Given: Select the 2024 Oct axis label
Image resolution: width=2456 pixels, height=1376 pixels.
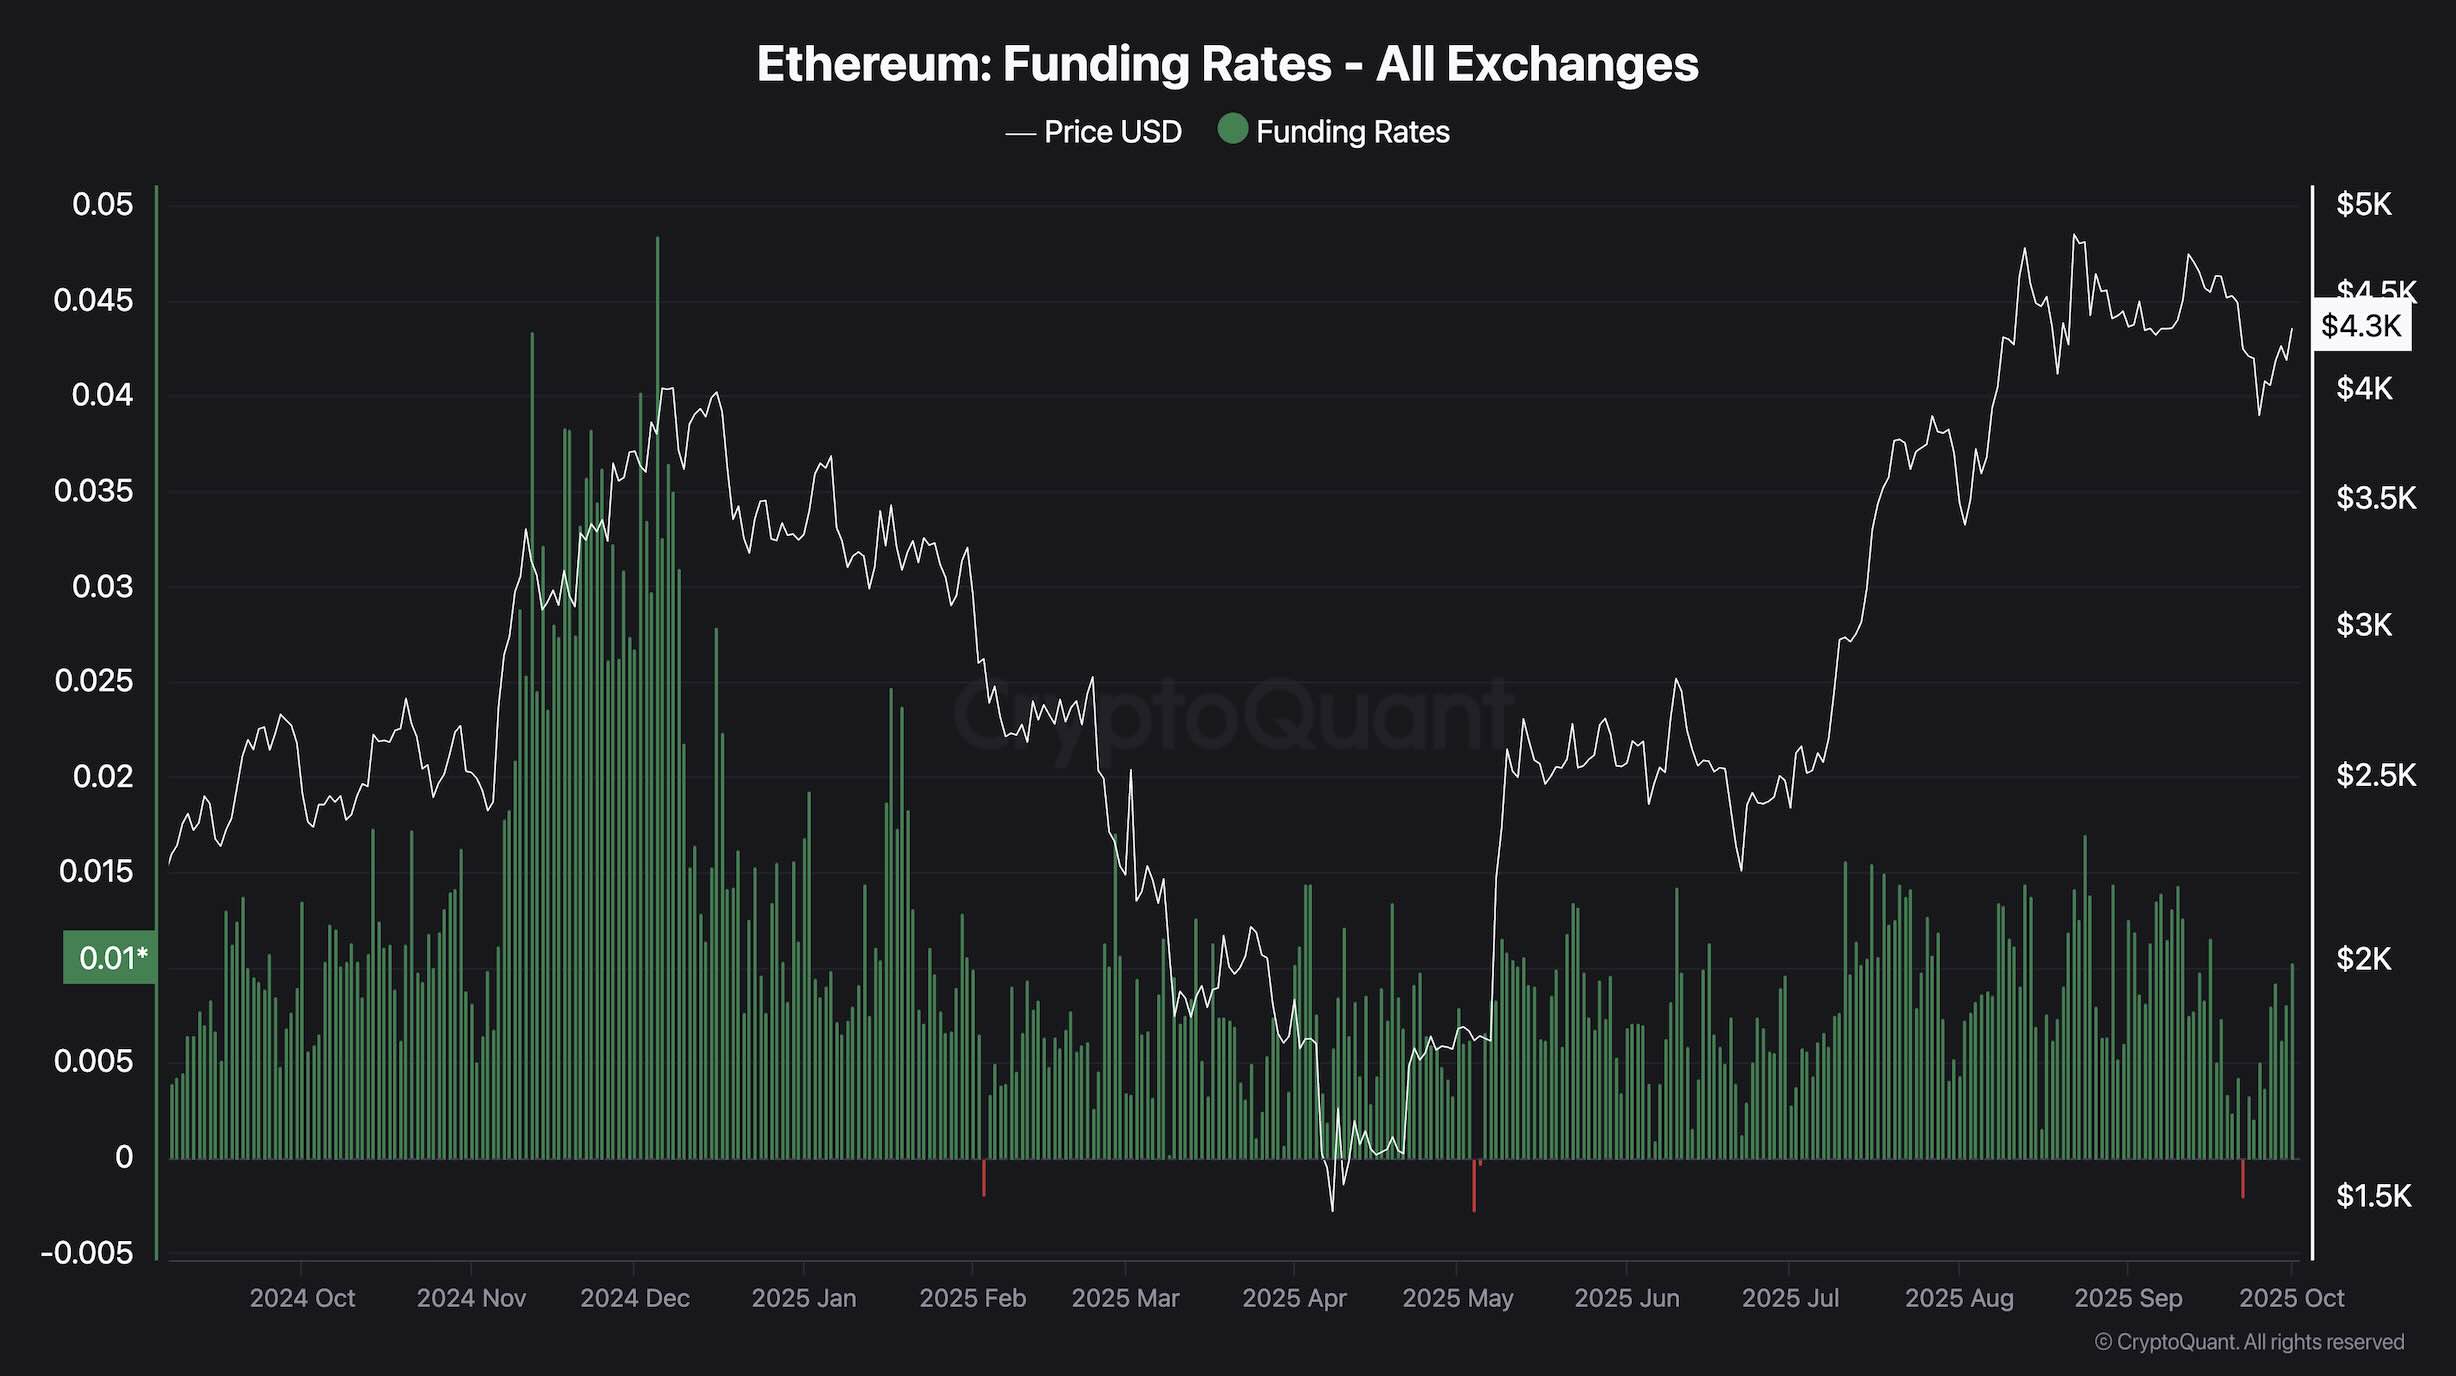Looking at the screenshot, I should [x=302, y=1298].
